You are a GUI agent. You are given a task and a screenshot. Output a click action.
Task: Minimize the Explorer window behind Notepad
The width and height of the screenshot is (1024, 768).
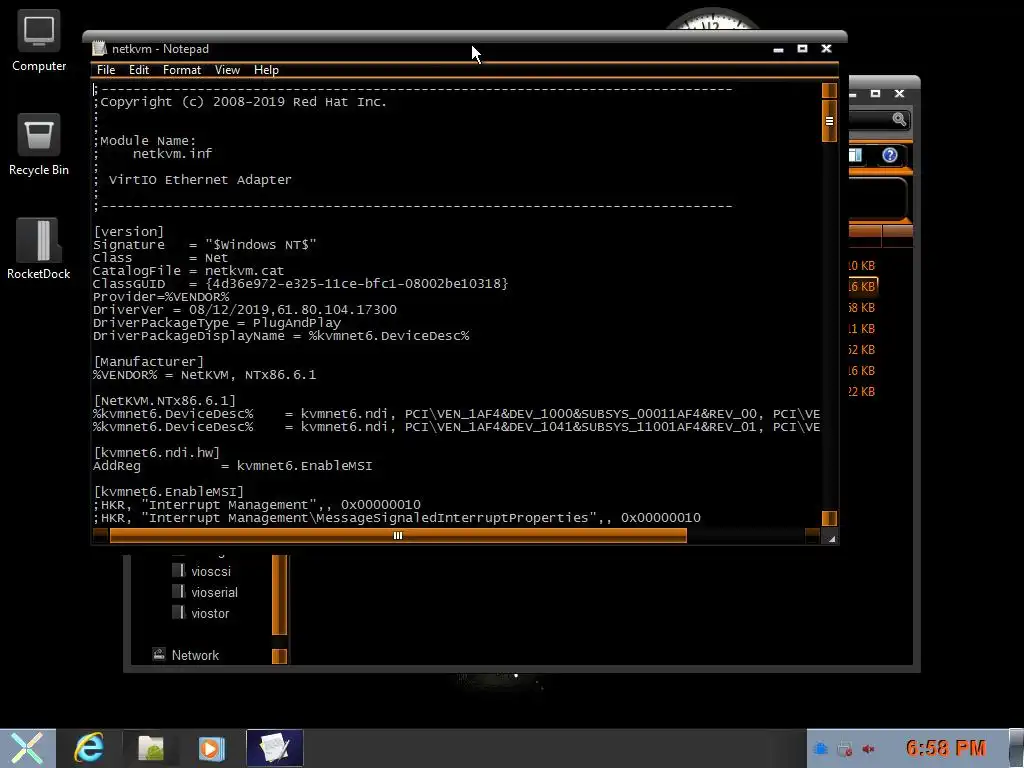(853, 94)
